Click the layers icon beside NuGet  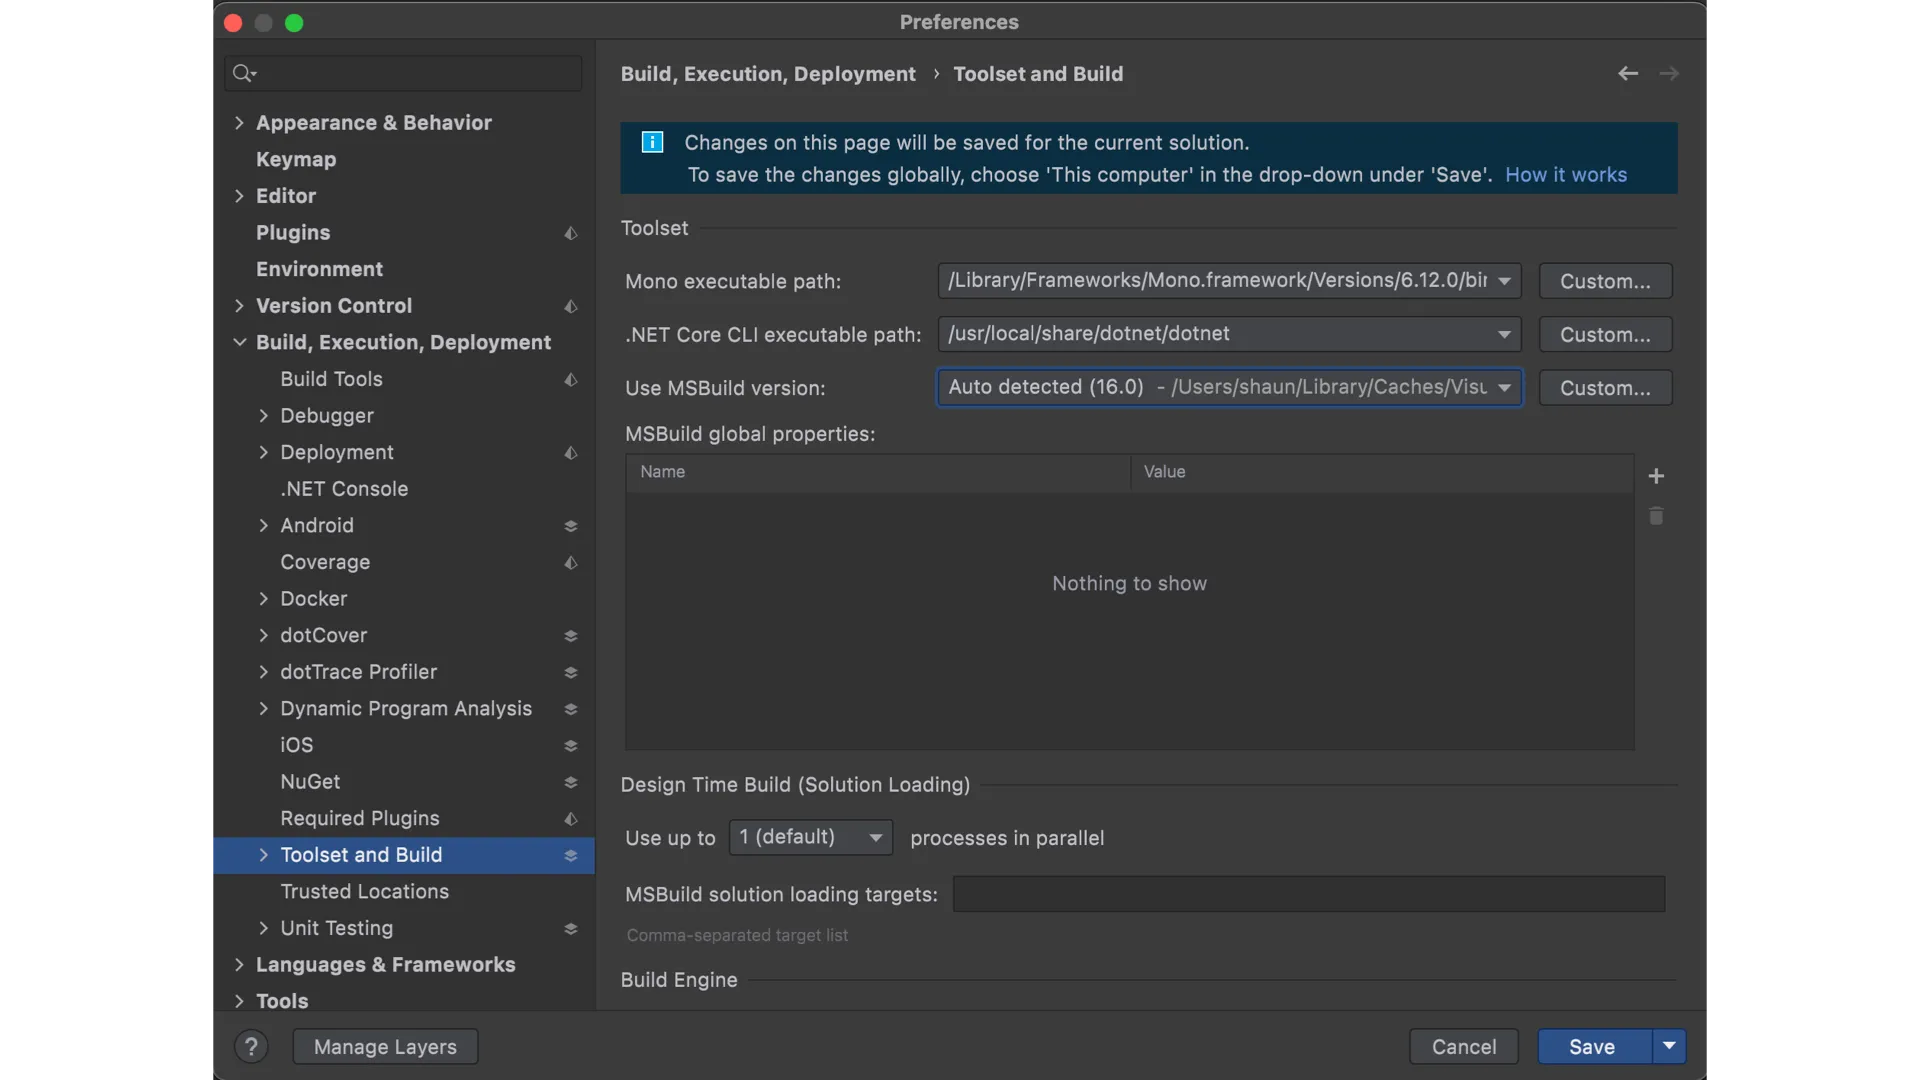[x=571, y=782]
